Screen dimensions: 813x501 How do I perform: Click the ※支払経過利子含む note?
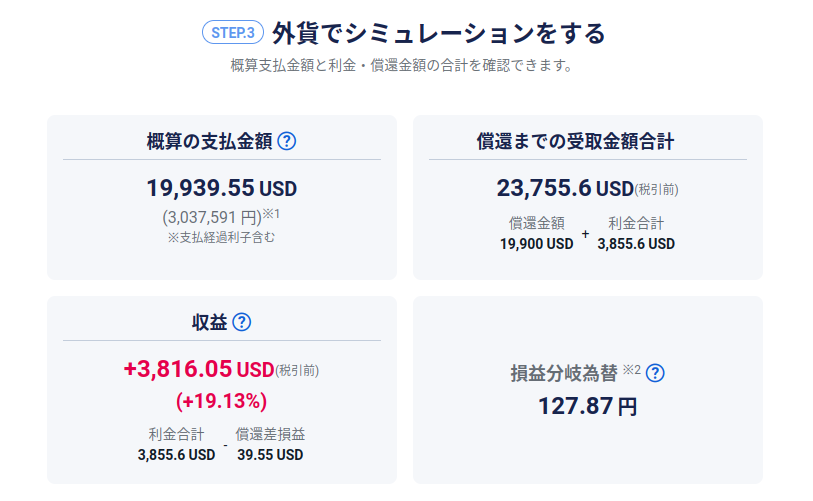tap(221, 237)
